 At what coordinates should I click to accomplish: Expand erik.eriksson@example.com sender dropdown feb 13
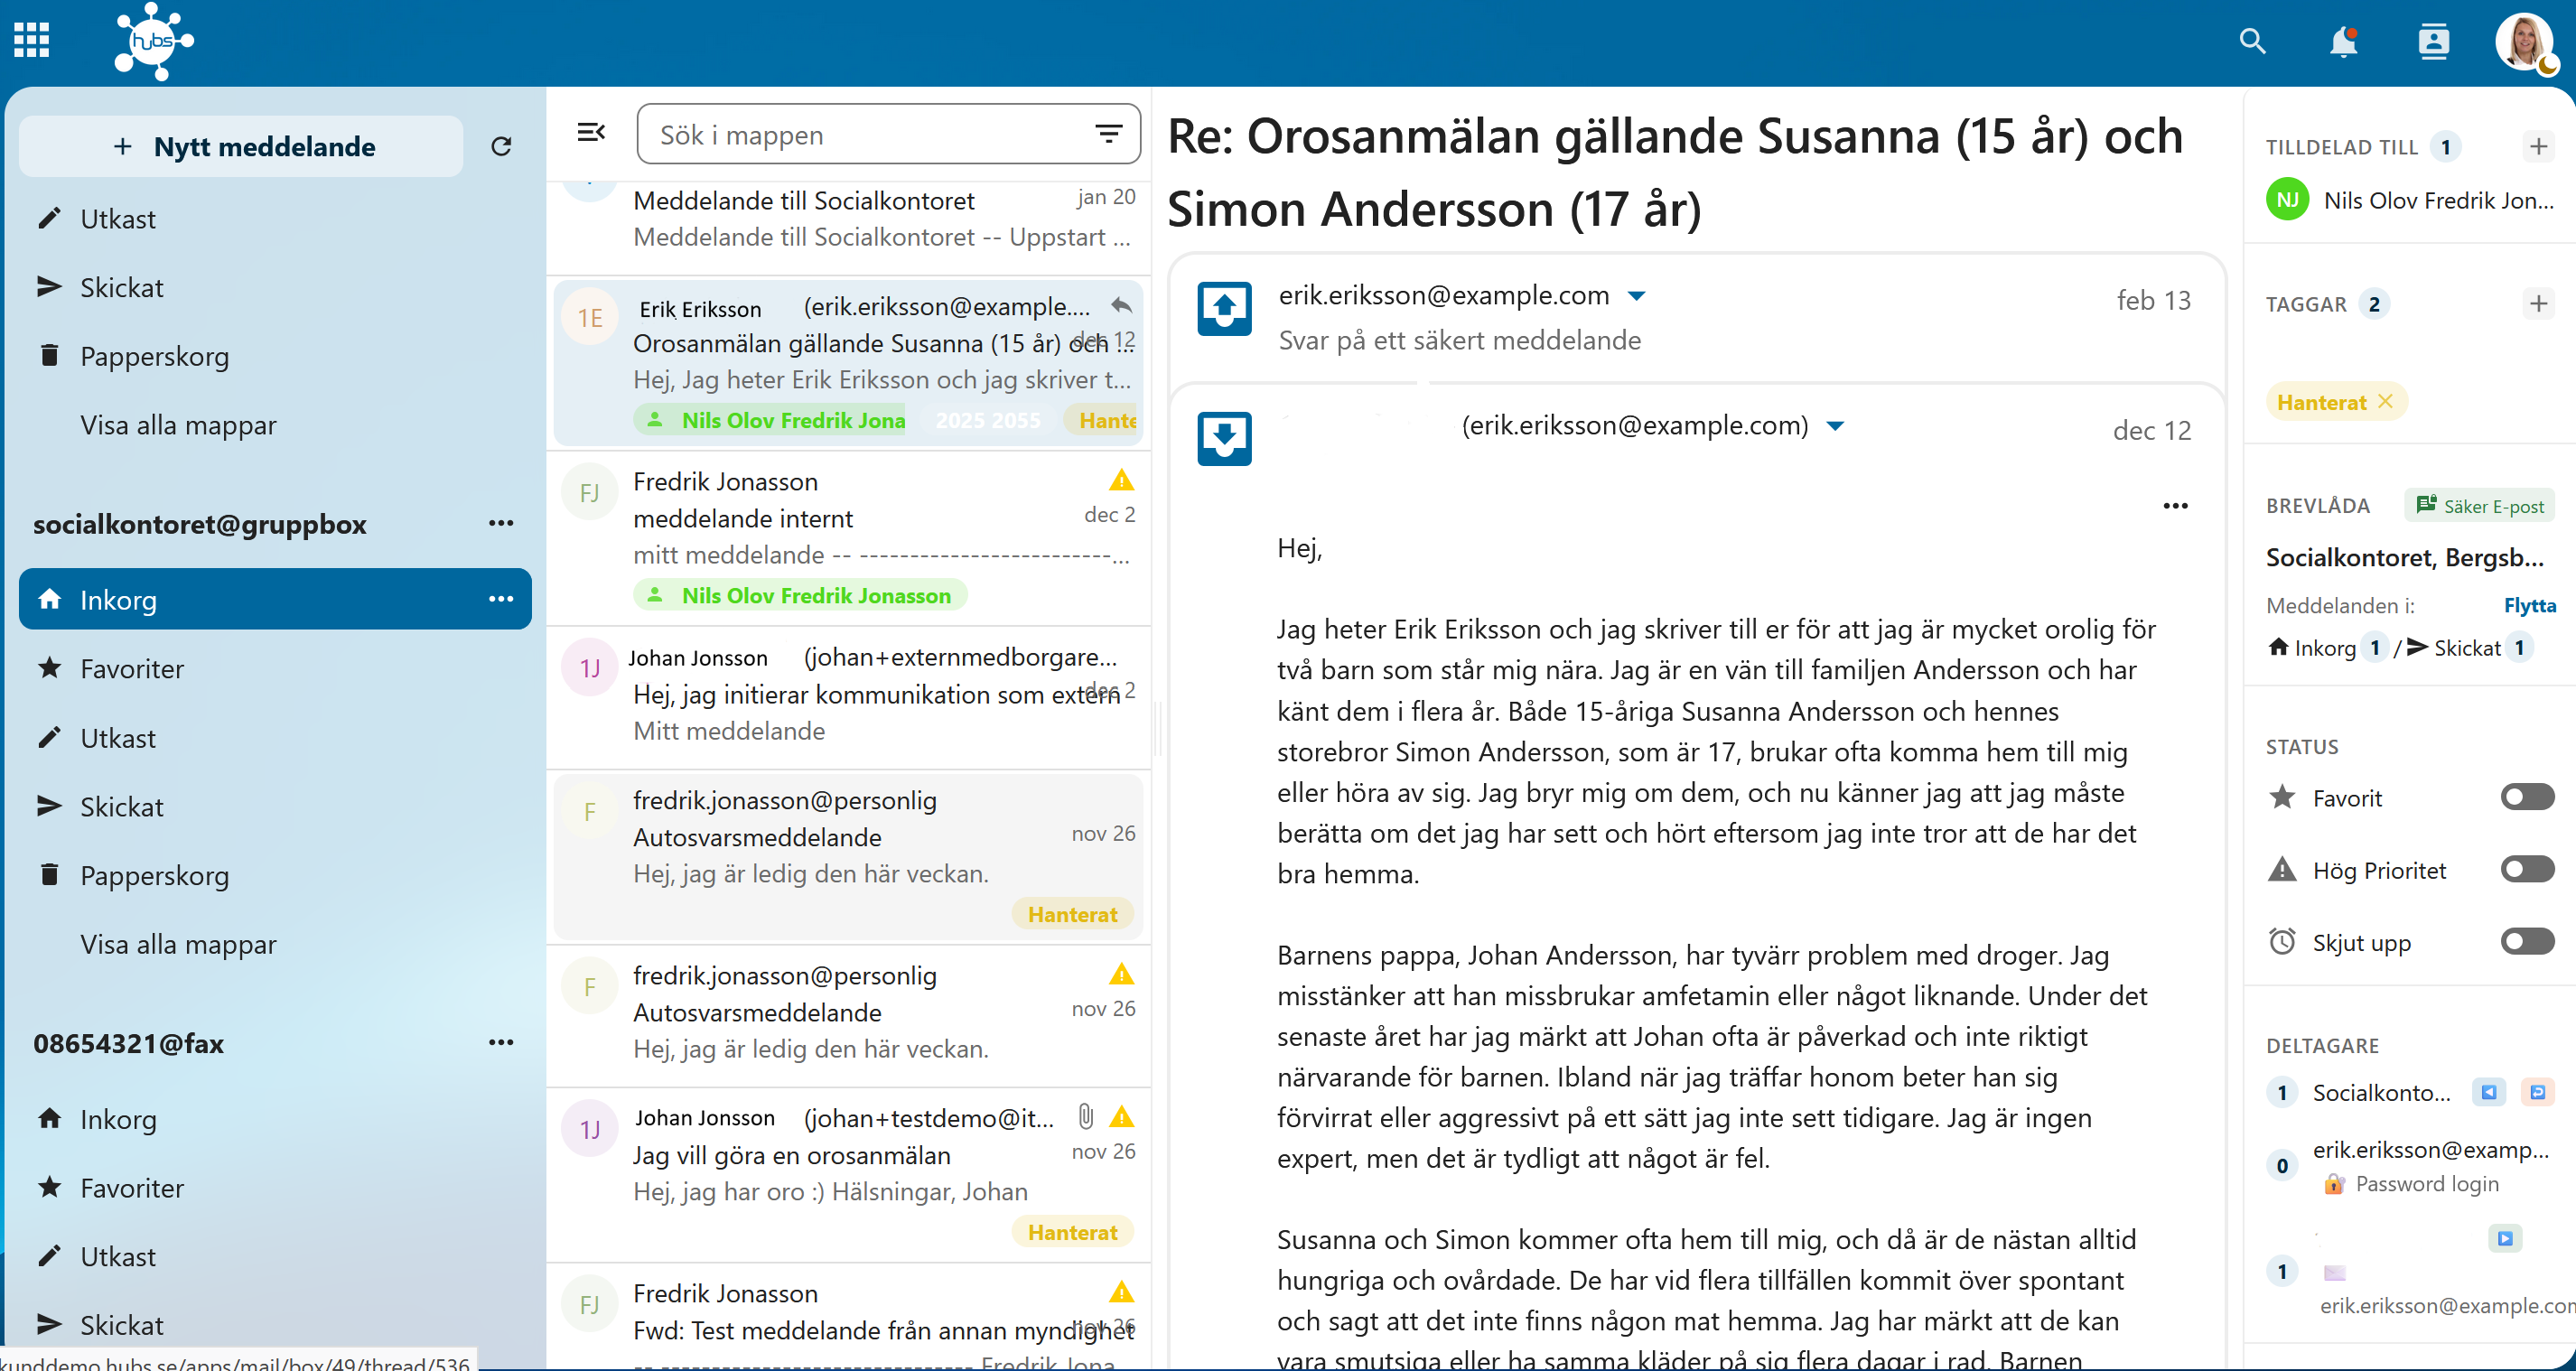tap(1636, 296)
